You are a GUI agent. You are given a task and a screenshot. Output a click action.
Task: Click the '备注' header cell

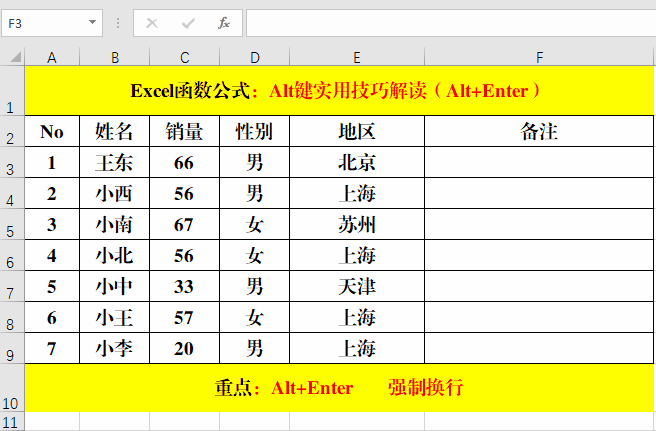coord(539,131)
